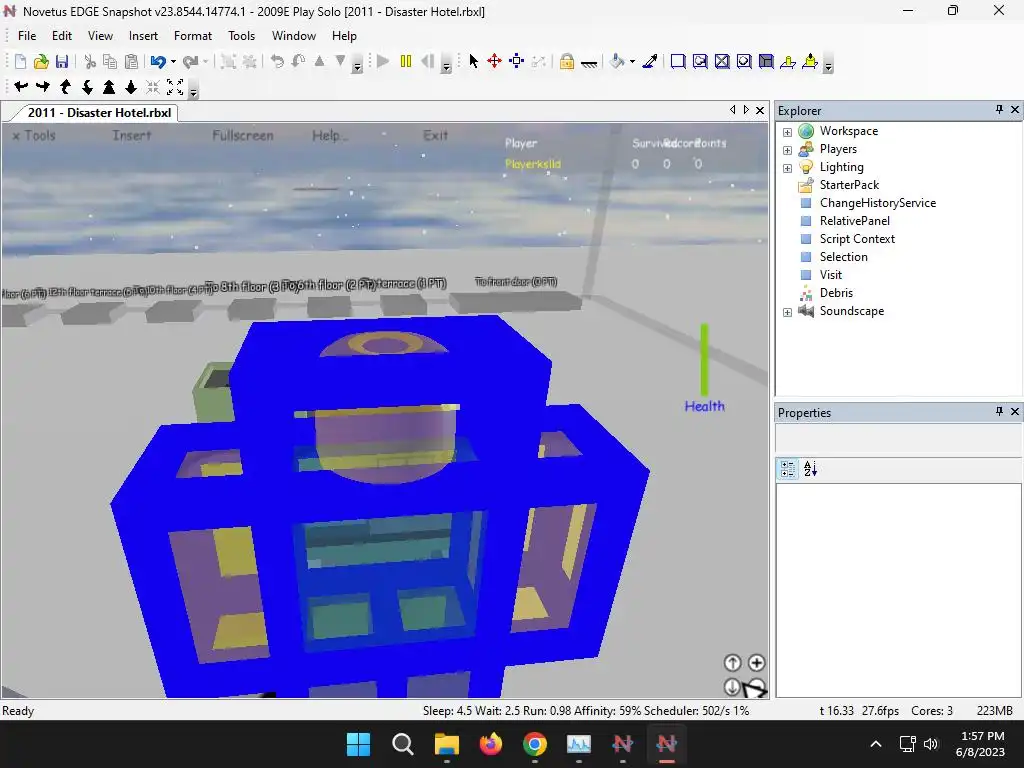Click the Play run button
1024x768 pixels.
click(x=383, y=61)
